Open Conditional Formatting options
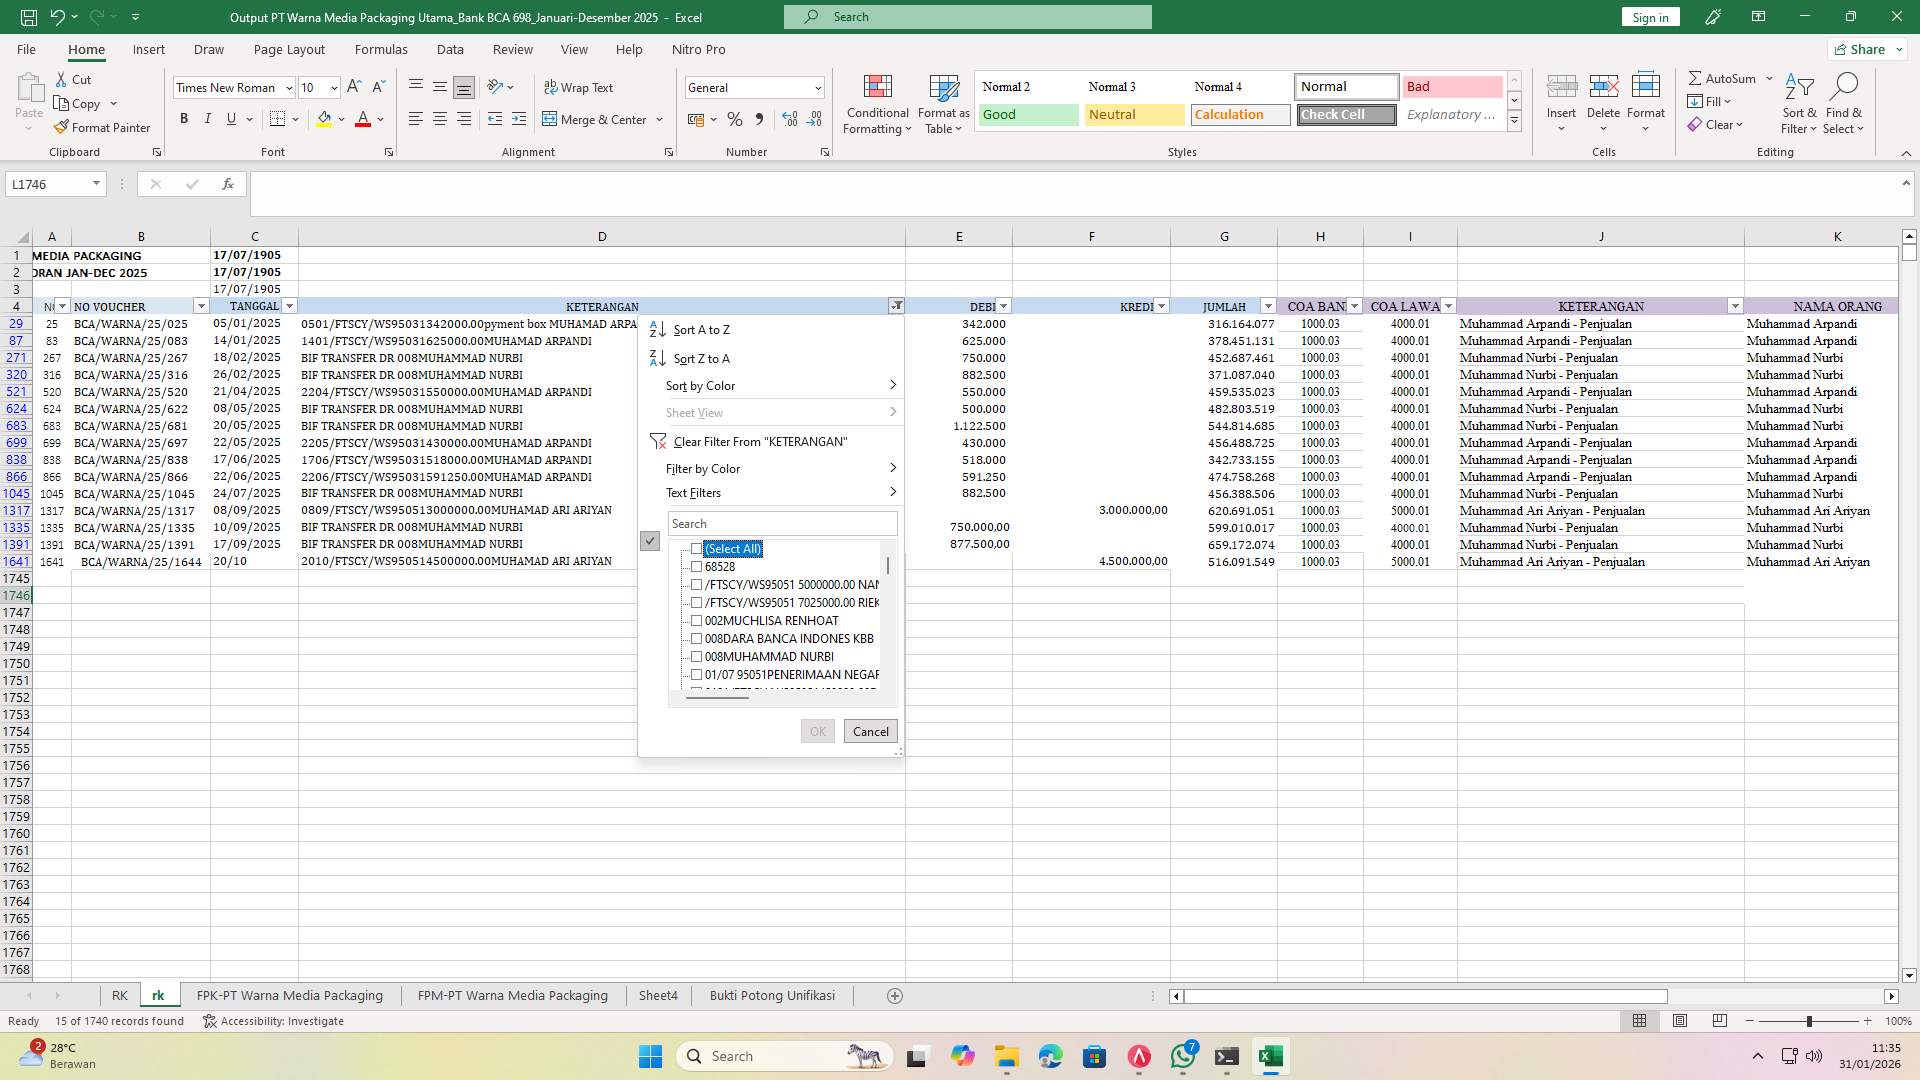Image resolution: width=1920 pixels, height=1080 pixels. (x=877, y=103)
